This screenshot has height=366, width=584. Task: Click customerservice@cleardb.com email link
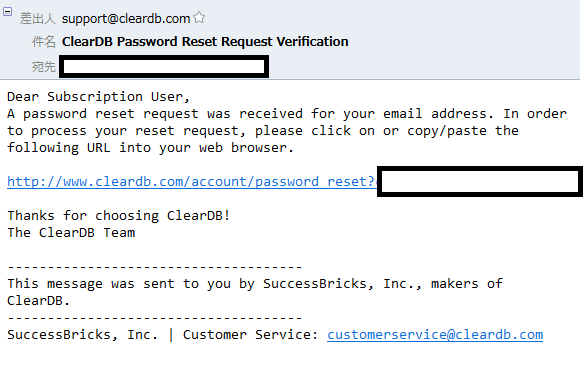point(435,334)
